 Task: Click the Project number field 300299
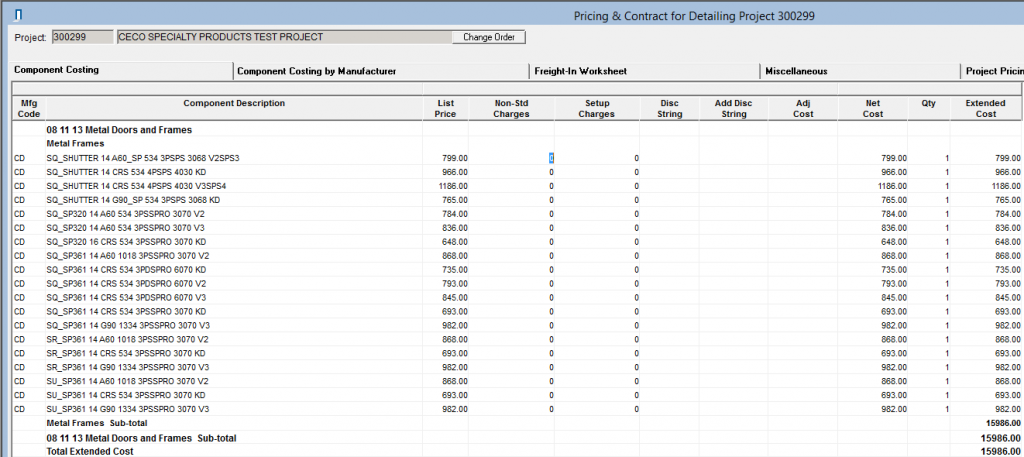click(x=82, y=37)
